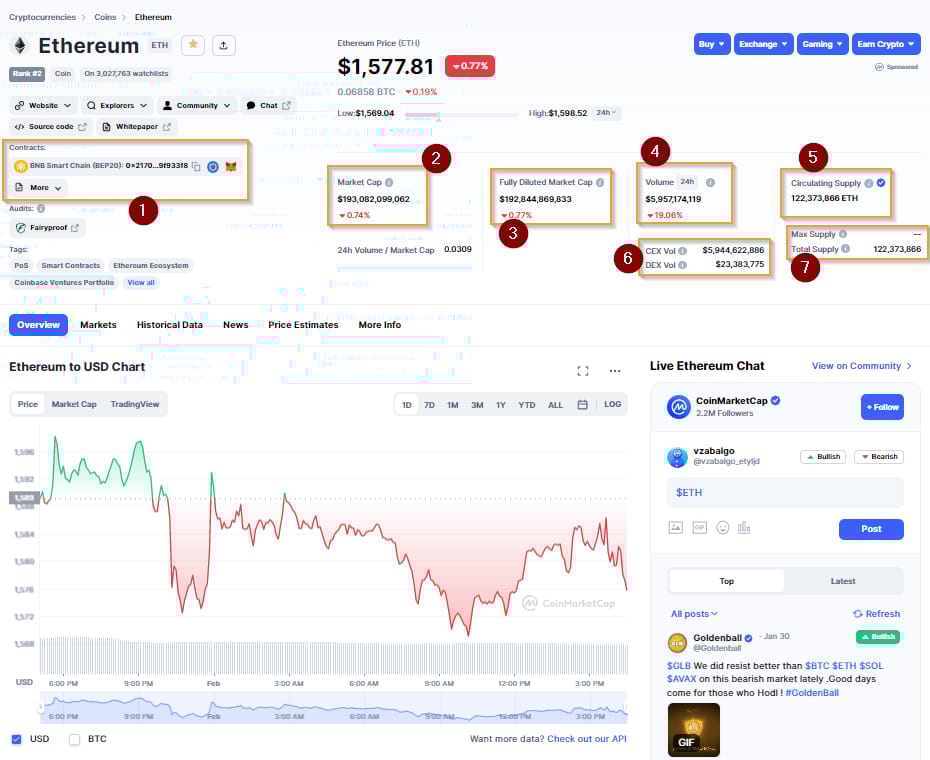Show Audits info icon

click(41, 208)
